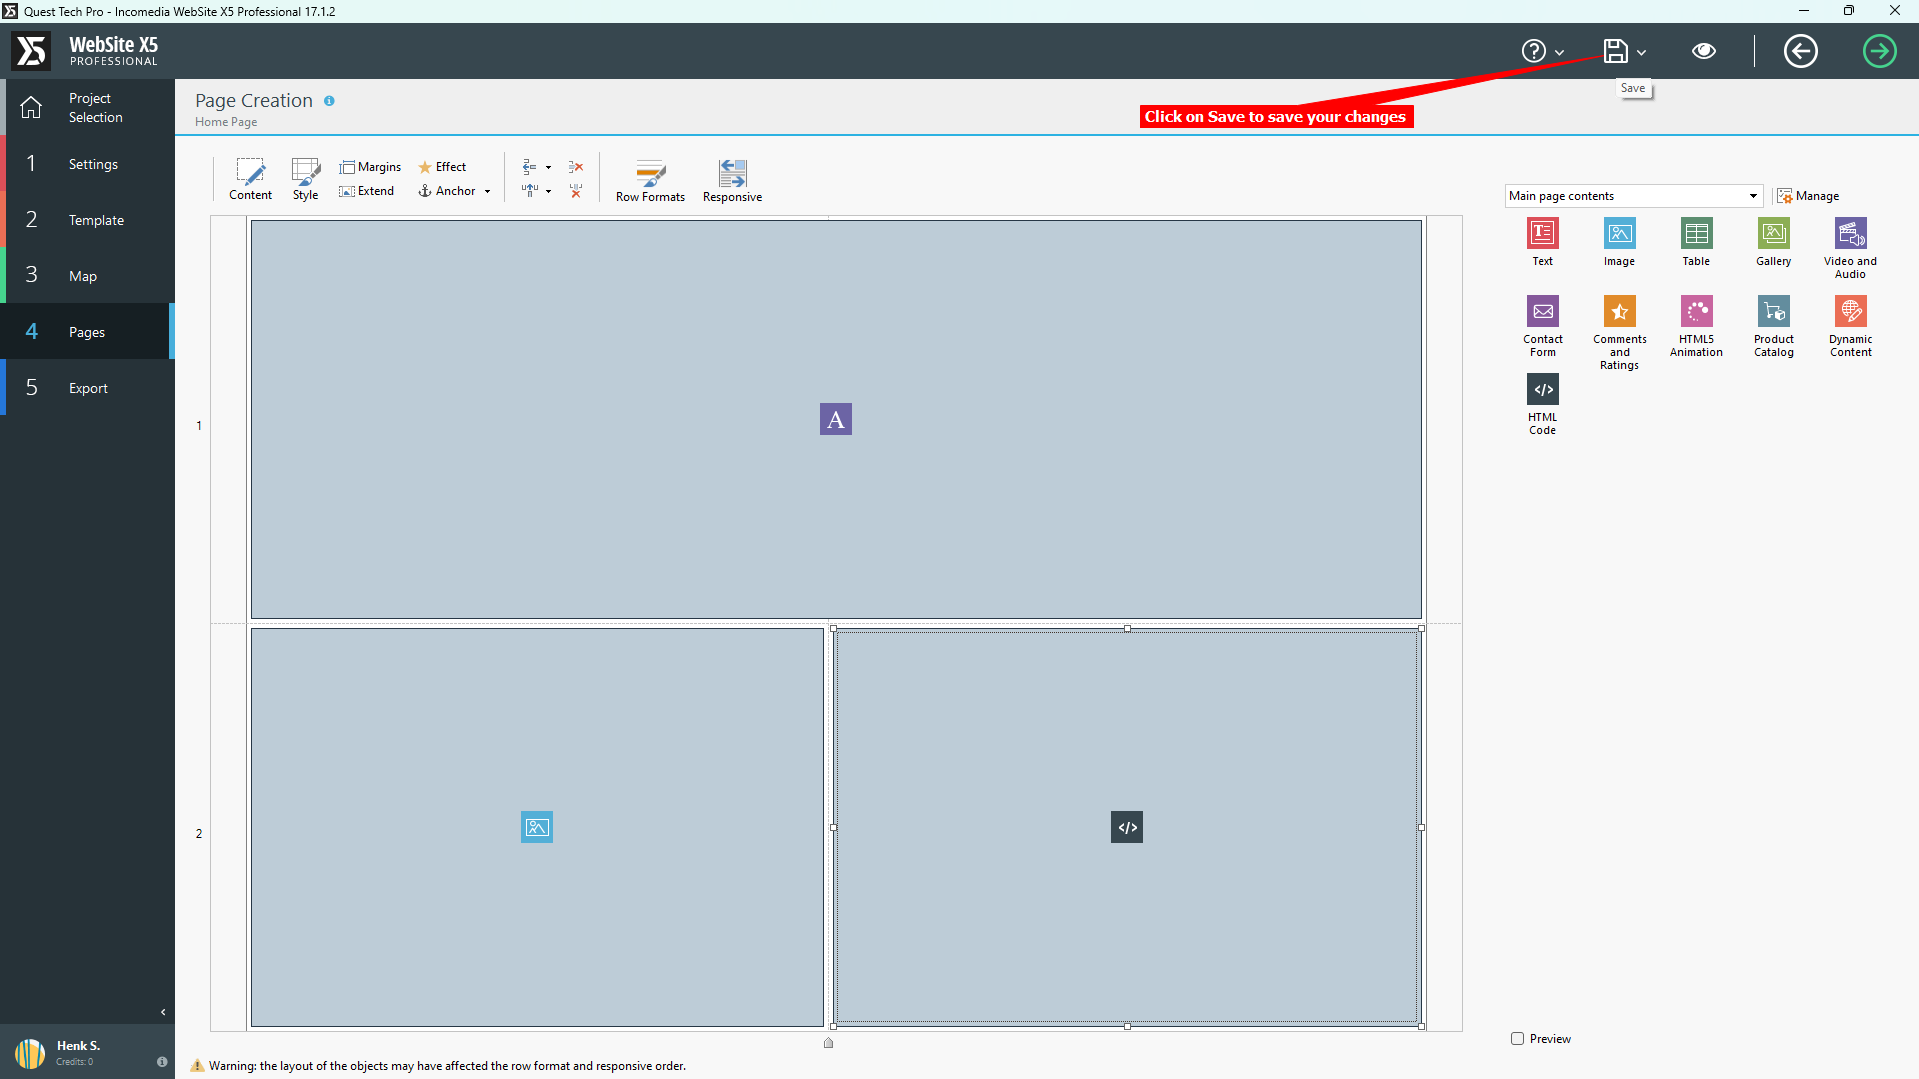Click the delete row icon
This screenshot has width=1919, height=1079.
pyautogui.click(x=576, y=167)
